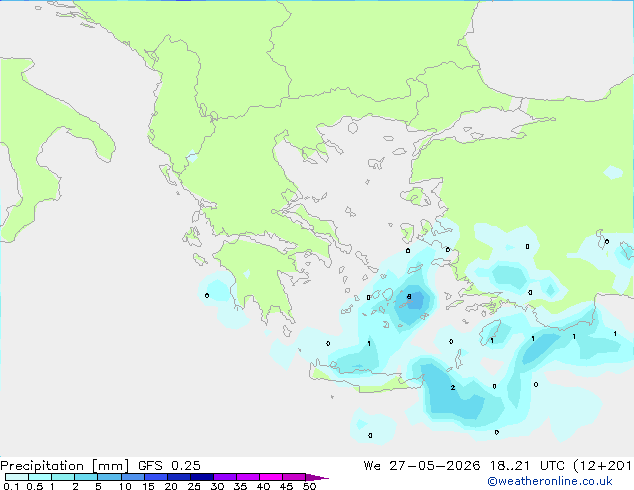Click the 'Precipitation [mm]' title text
Screen dimensions: 634x490
[65, 466]
